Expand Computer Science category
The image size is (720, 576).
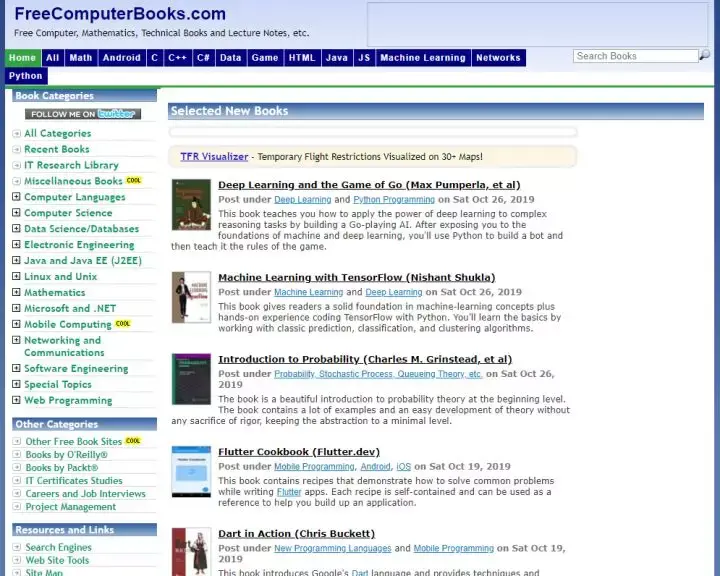16,212
